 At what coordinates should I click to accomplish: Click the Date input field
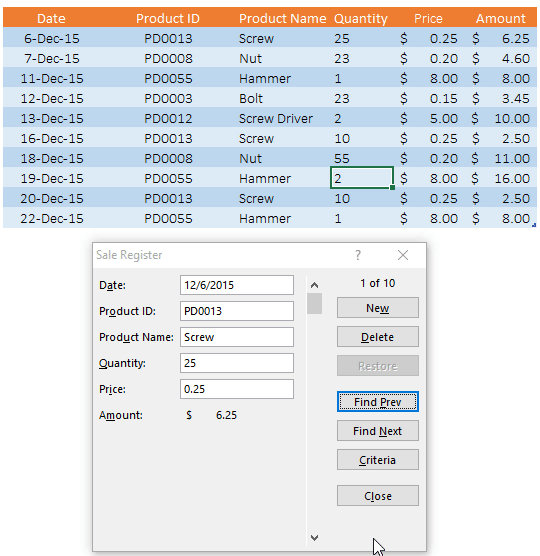coord(237,285)
